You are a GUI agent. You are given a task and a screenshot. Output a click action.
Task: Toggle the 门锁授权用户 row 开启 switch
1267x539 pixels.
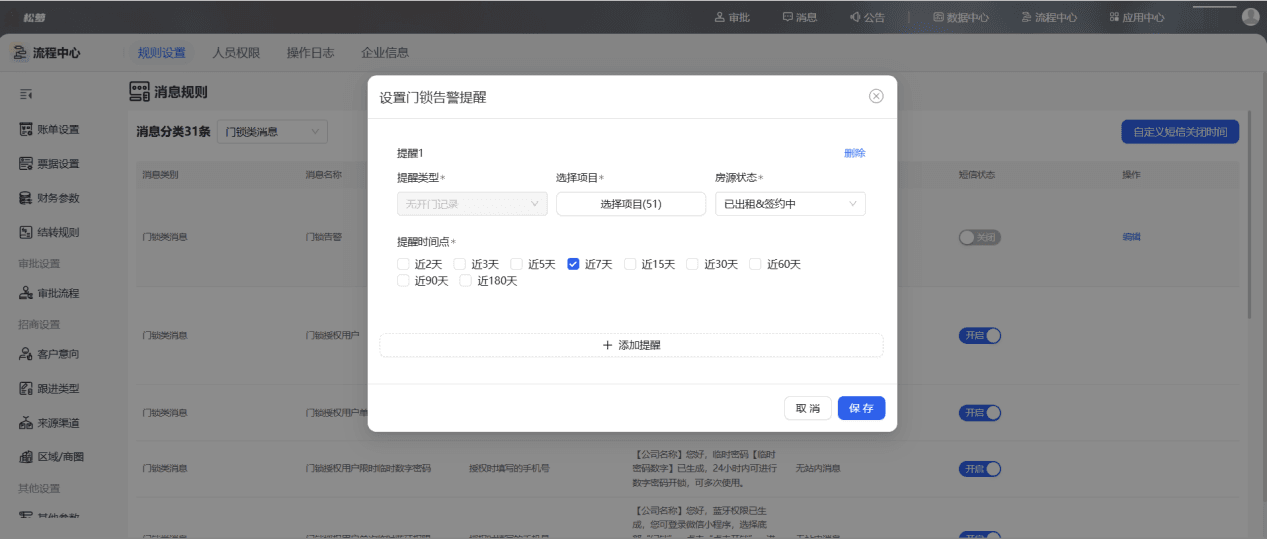[x=980, y=336]
